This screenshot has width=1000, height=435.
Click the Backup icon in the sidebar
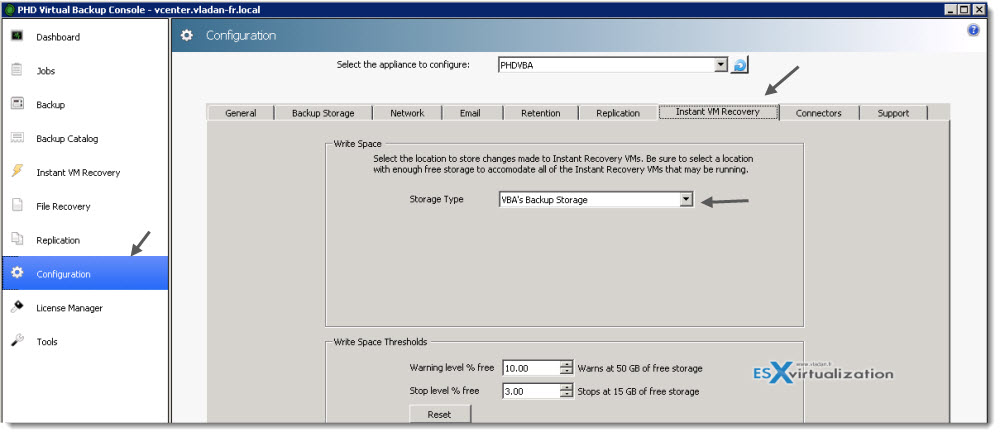pos(17,103)
